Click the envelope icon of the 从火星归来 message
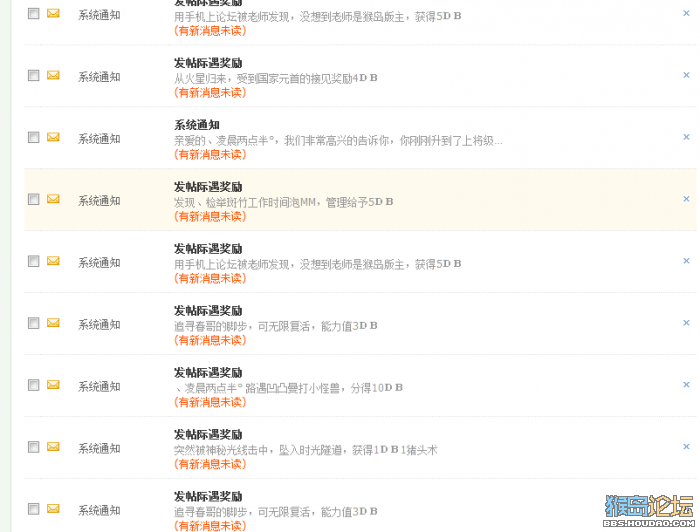The height and width of the screenshot is (532, 700). 53,75
